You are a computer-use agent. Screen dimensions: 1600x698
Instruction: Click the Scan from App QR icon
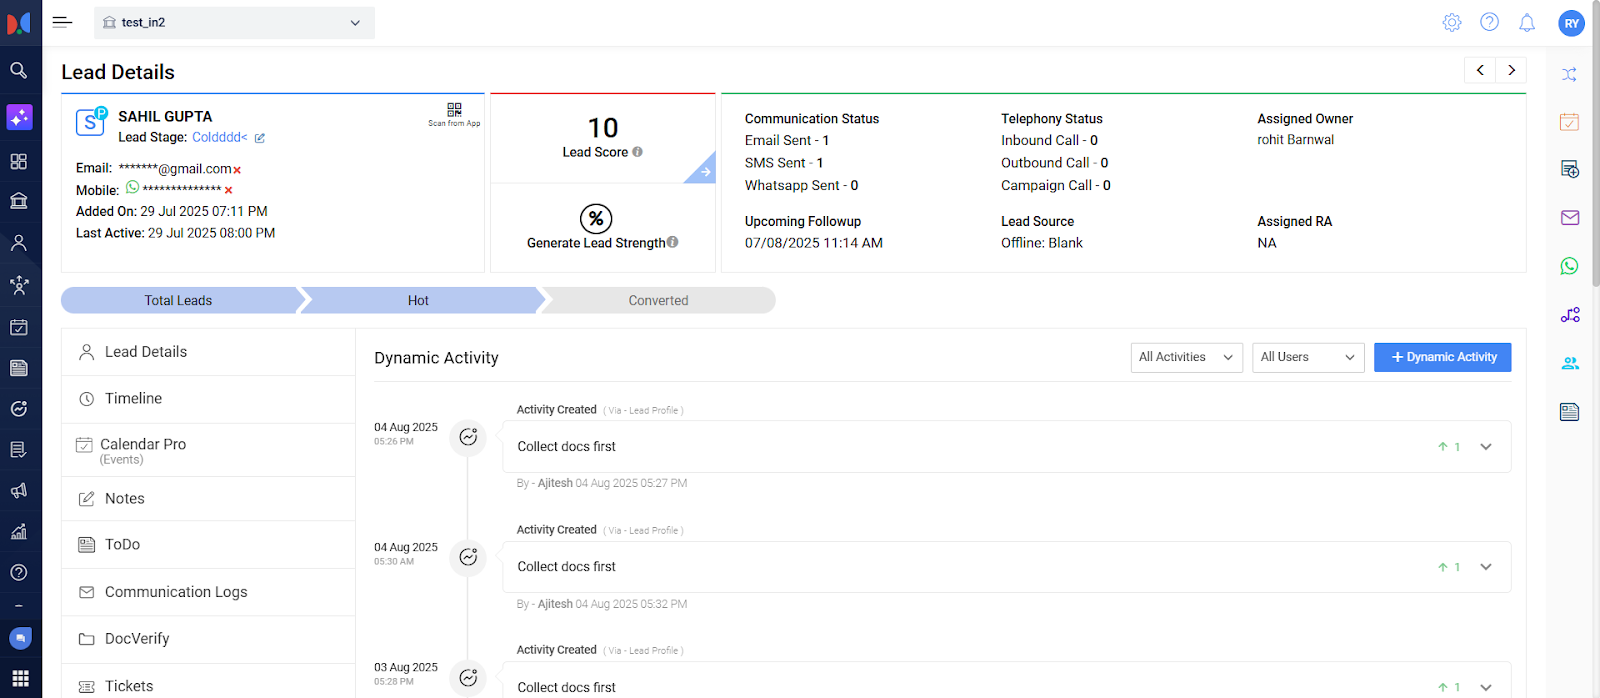tap(454, 110)
